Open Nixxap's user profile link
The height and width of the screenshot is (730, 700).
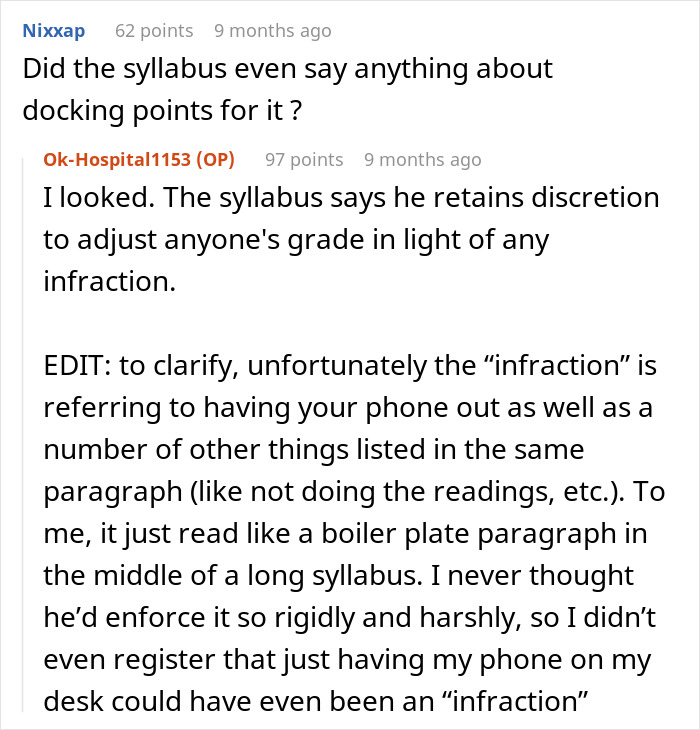54,31
